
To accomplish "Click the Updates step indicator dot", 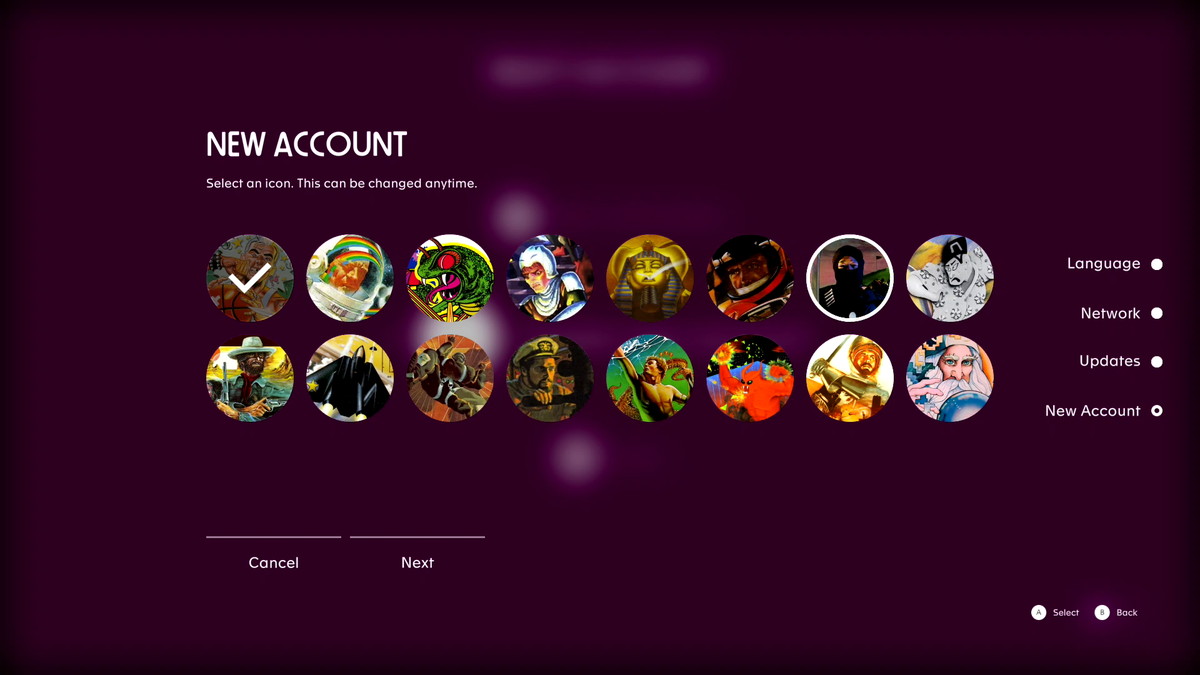I will tap(1157, 361).
